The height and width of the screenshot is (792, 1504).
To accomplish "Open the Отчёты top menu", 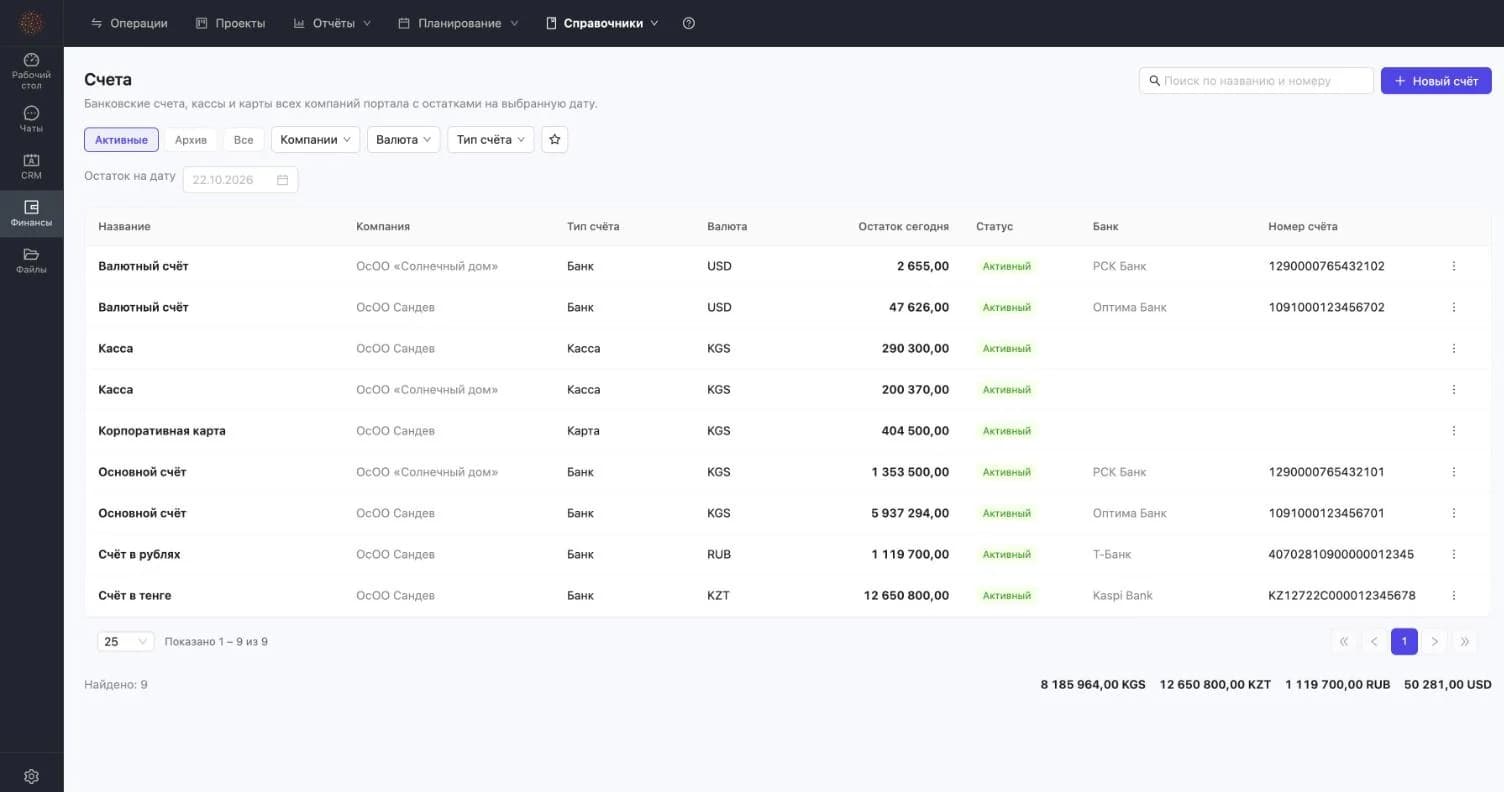I will [x=332, y=23].
